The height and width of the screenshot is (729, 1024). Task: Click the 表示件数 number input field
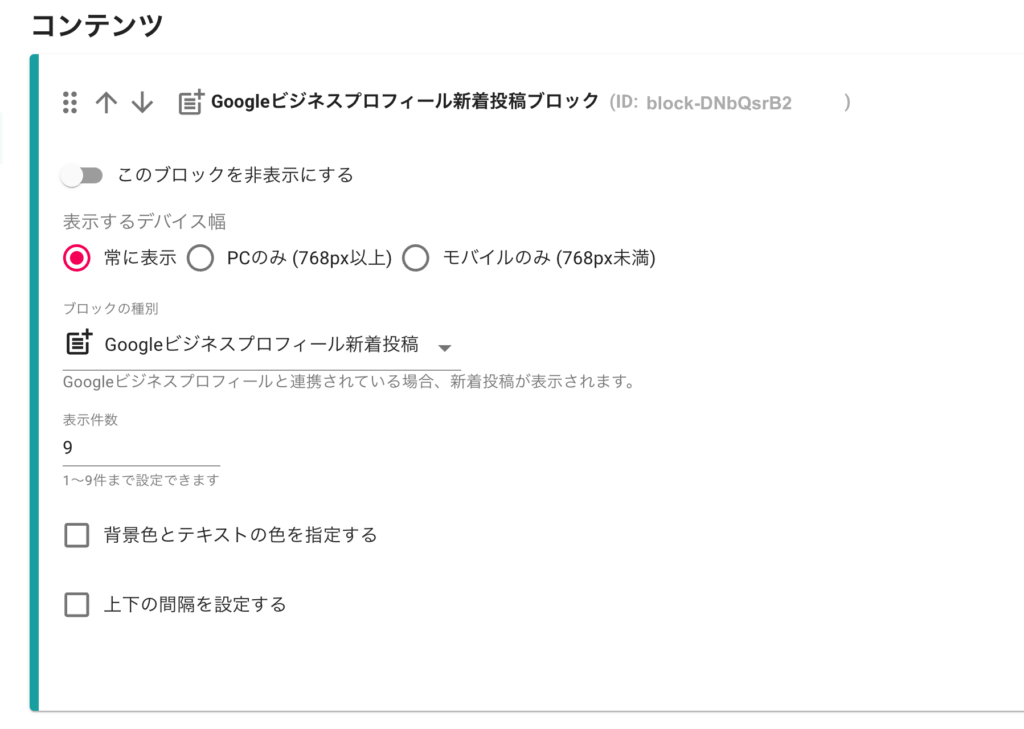[141, 447]
